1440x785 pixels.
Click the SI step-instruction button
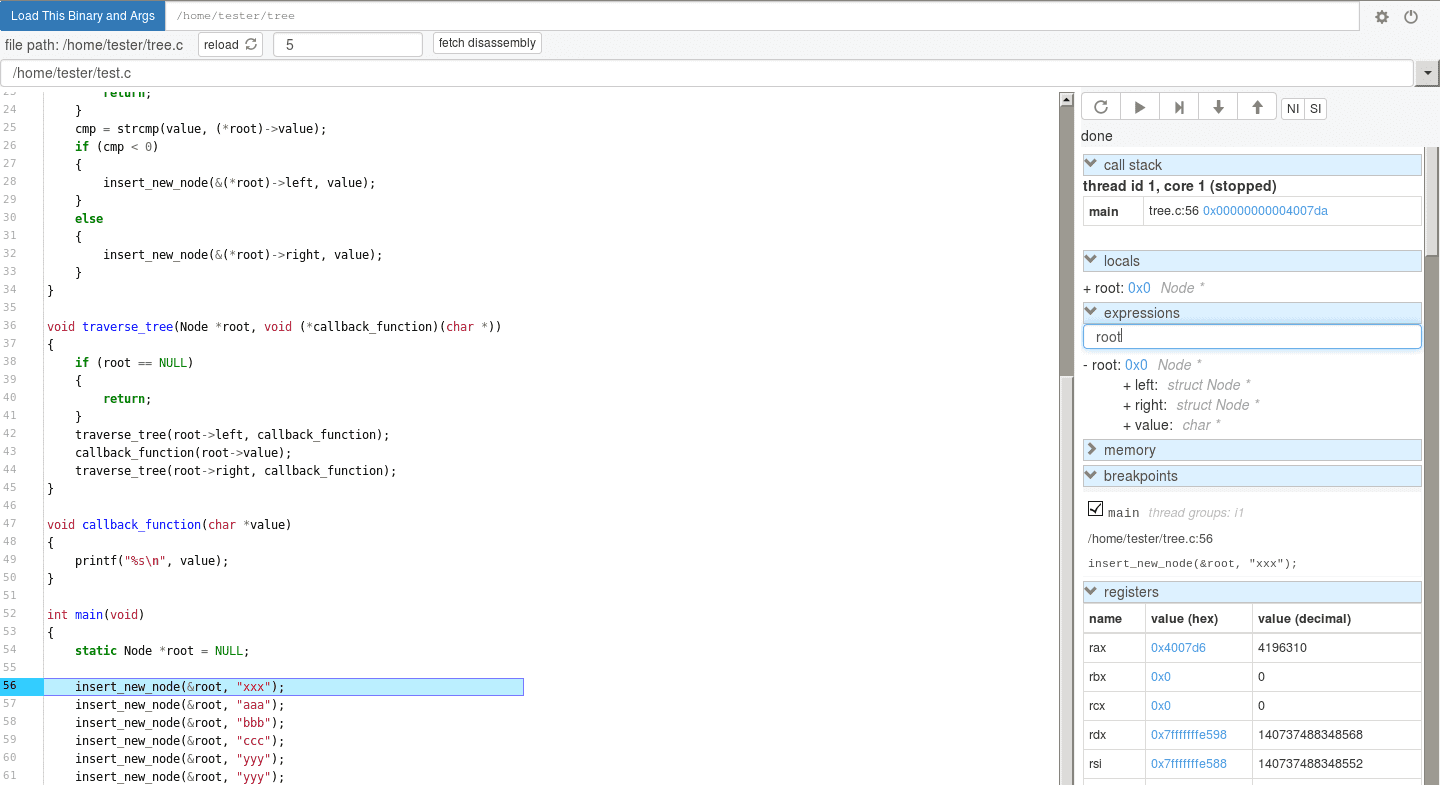pyautogui.click(x=1315, y=108)
